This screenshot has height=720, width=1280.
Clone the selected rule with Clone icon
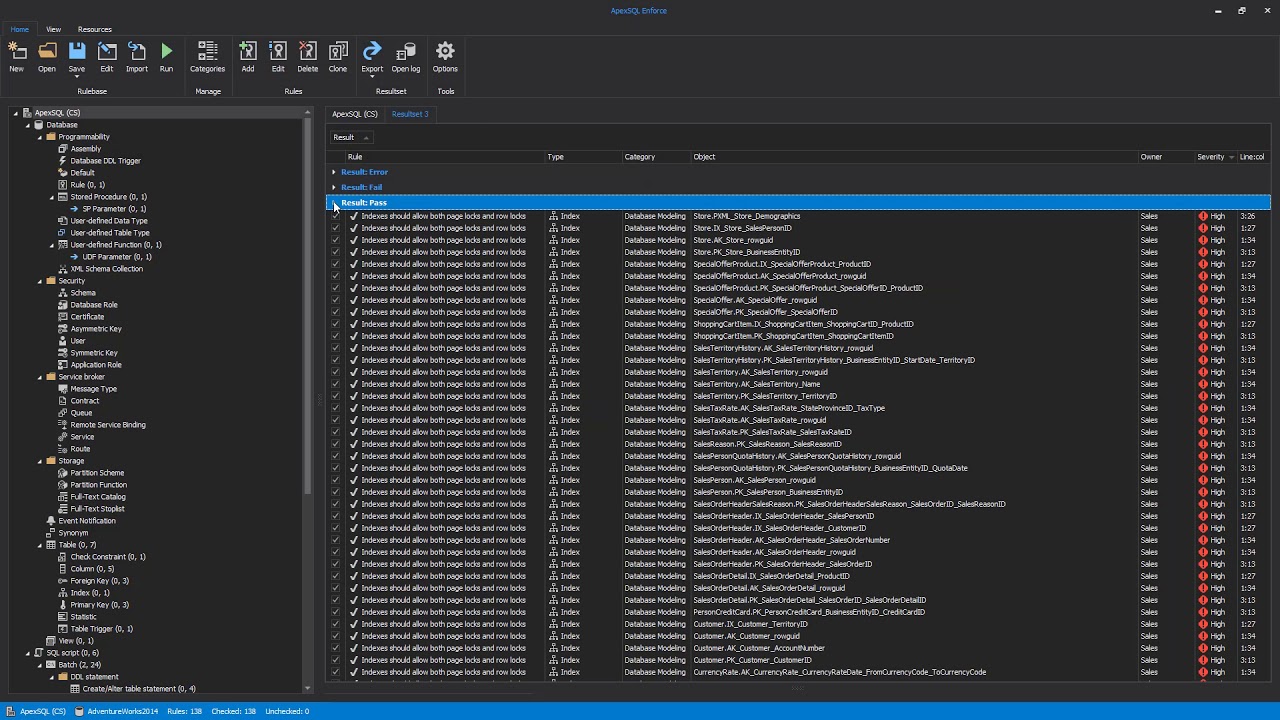click(338, 51)
